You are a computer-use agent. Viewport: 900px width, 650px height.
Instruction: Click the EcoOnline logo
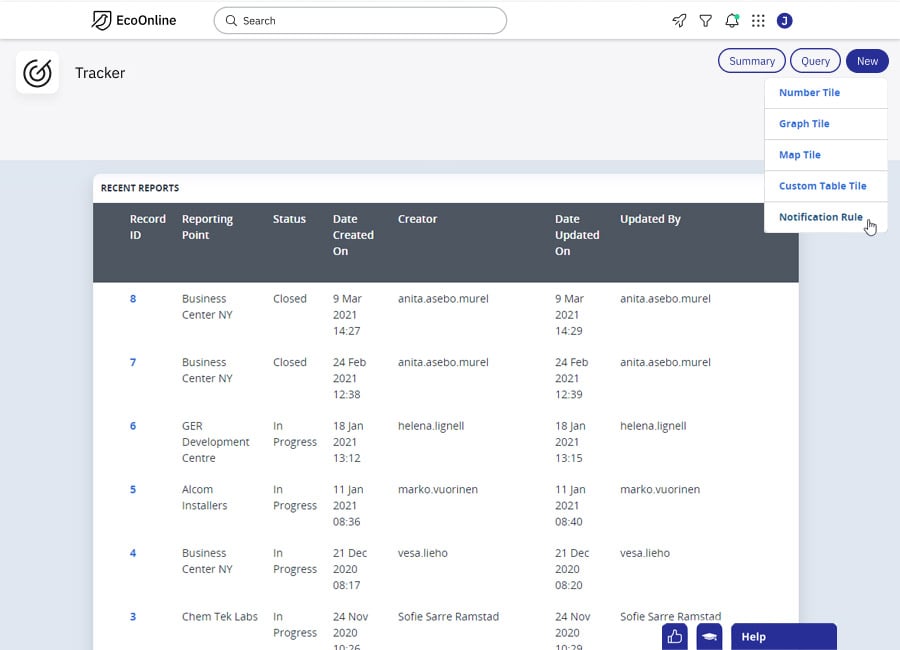click(133, 20)
